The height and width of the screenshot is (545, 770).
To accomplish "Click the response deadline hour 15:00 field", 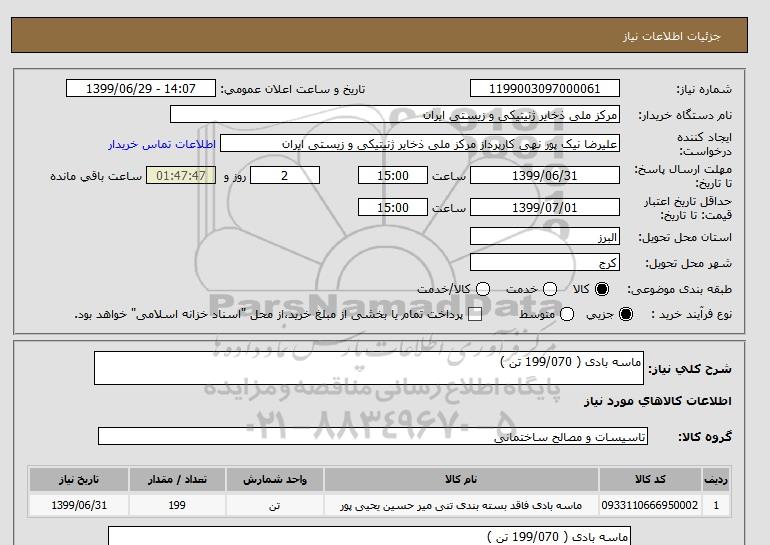I will 393,175.
